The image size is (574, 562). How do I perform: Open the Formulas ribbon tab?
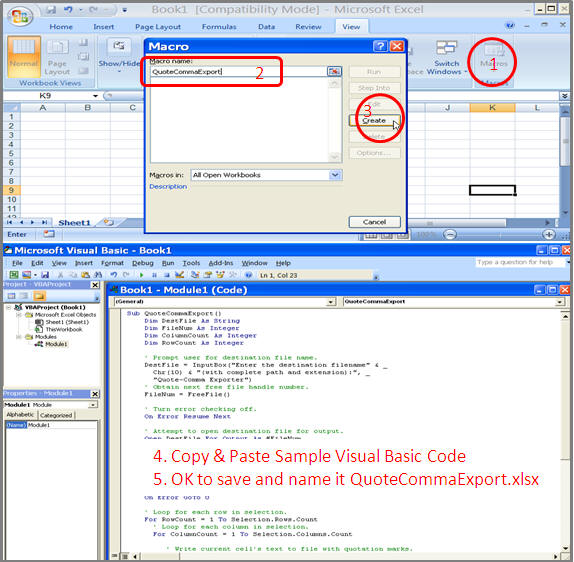[219, 27]
